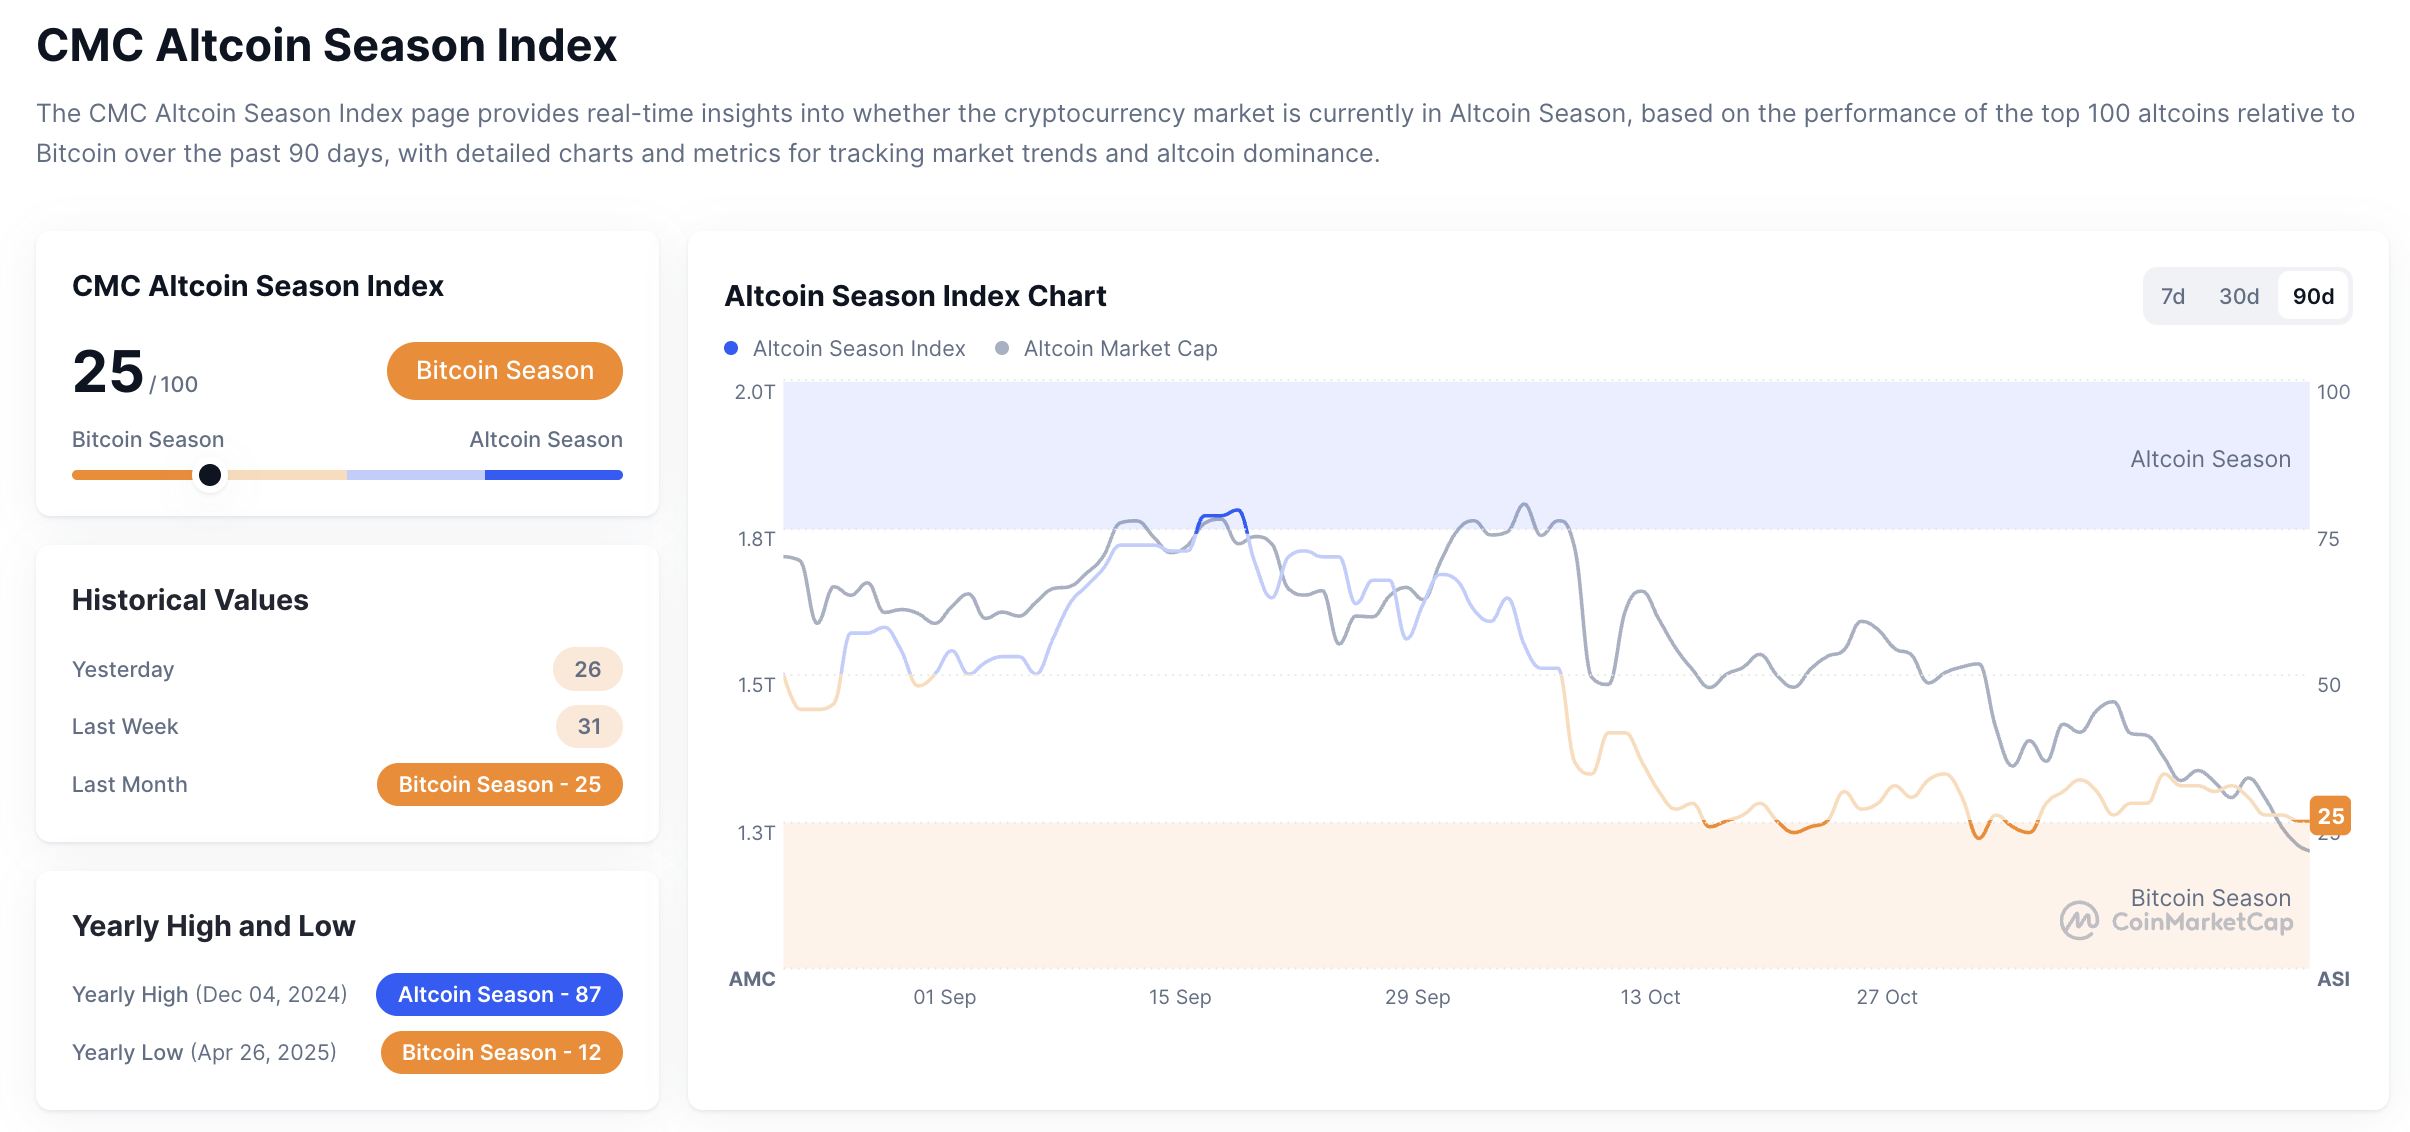Click the Bitcoin Season badge next to the index score

pos(503,370)
